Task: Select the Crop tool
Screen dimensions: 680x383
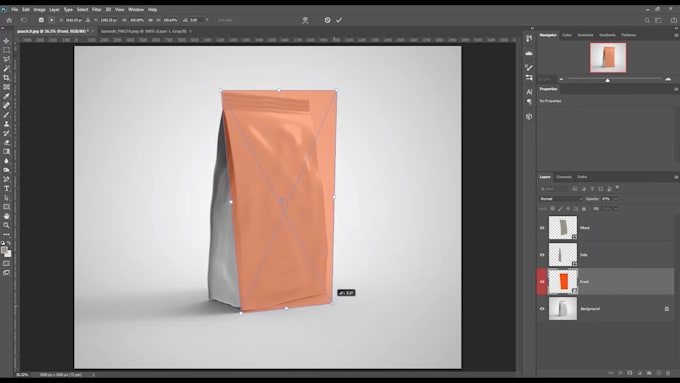Action: (x=6, y=78)
